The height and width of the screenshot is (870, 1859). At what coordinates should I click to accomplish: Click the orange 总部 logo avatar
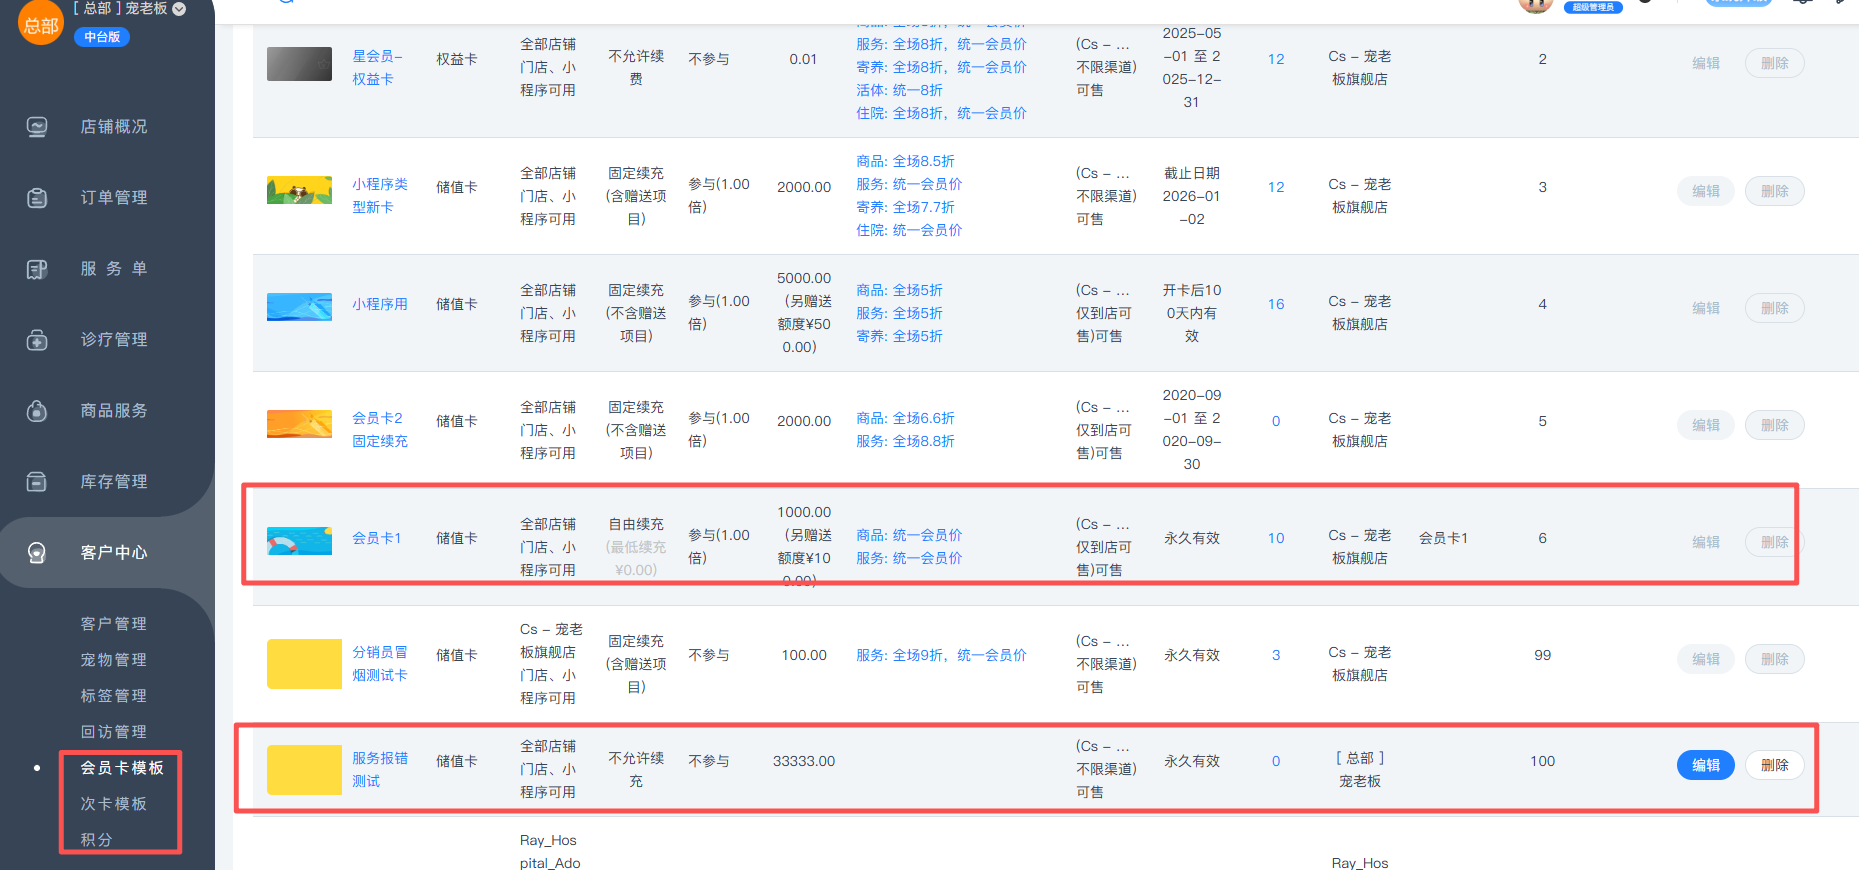[x=41, y=24]
